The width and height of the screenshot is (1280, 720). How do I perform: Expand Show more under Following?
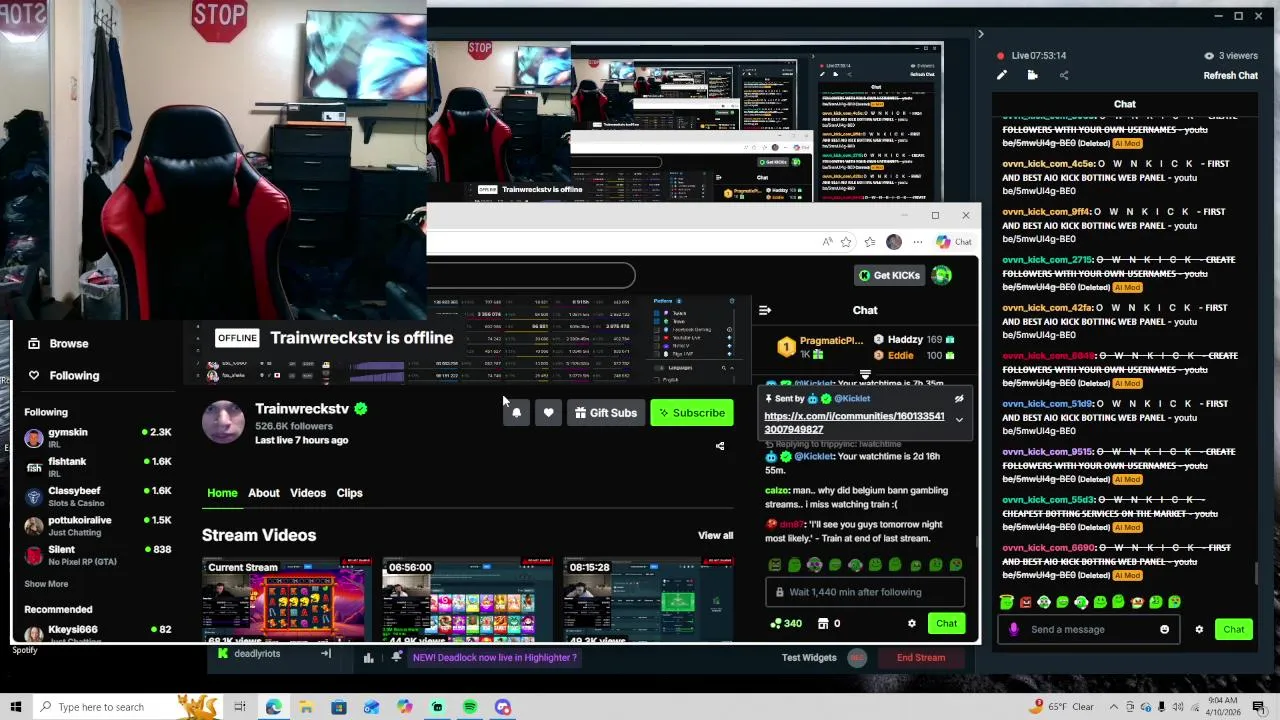pos(46,584)
